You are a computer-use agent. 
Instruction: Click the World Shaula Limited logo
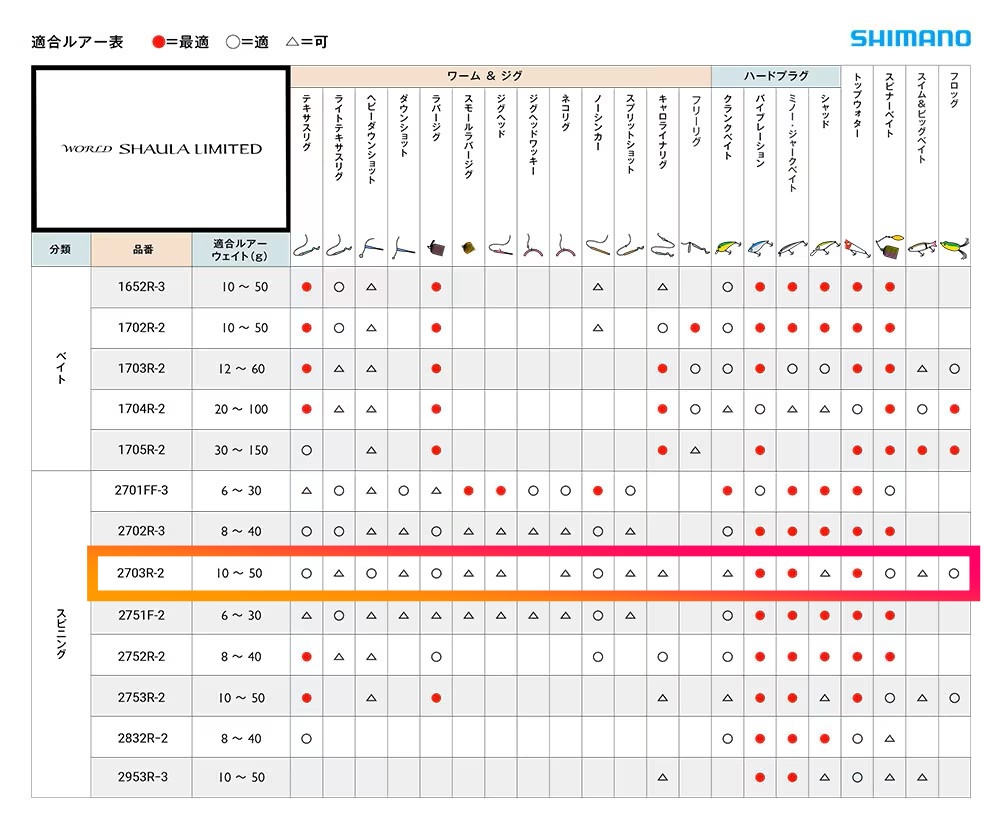pyautogui.click(x=161, y=149)
